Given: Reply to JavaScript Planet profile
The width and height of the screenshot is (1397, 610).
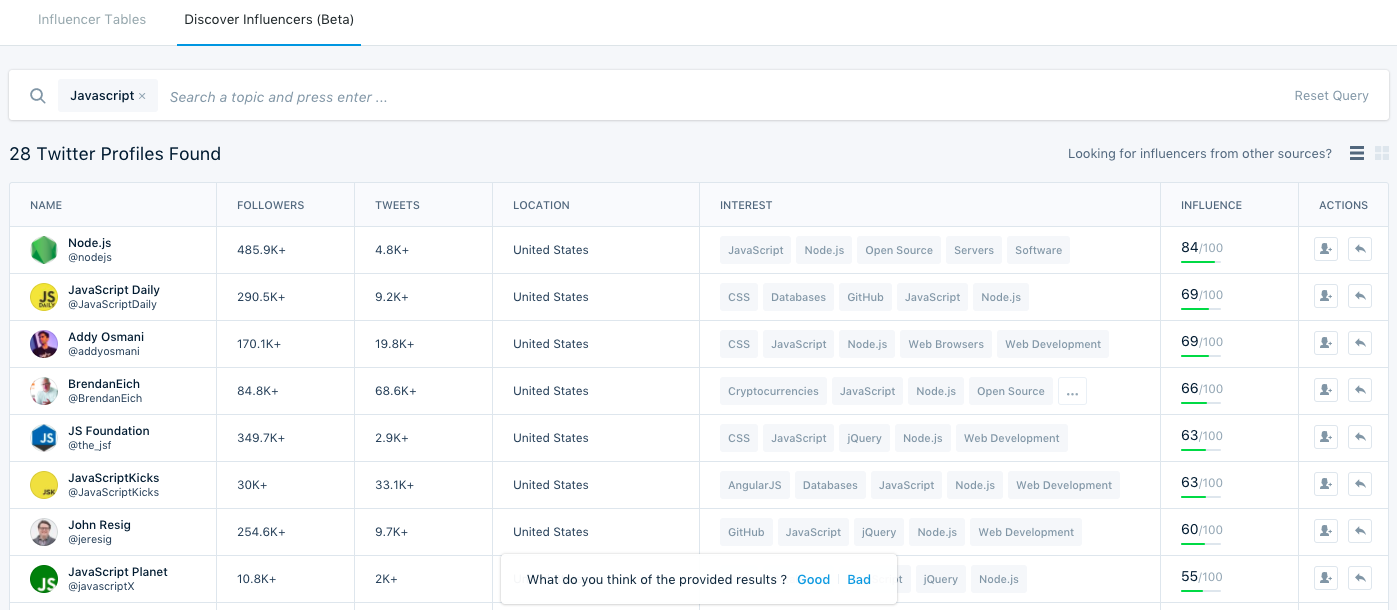Looking at the screenshot, I should coord(1360,578).
